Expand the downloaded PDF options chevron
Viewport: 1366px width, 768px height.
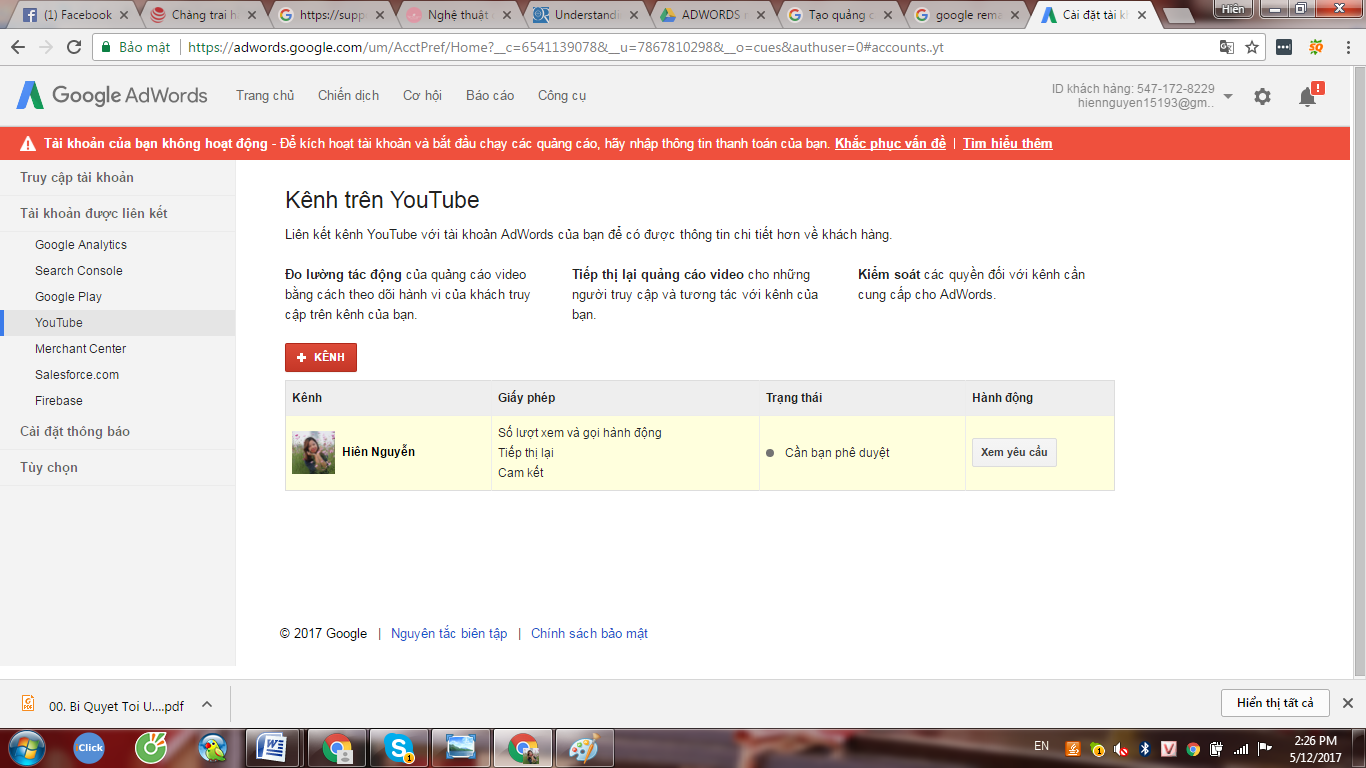pos(207,704)
